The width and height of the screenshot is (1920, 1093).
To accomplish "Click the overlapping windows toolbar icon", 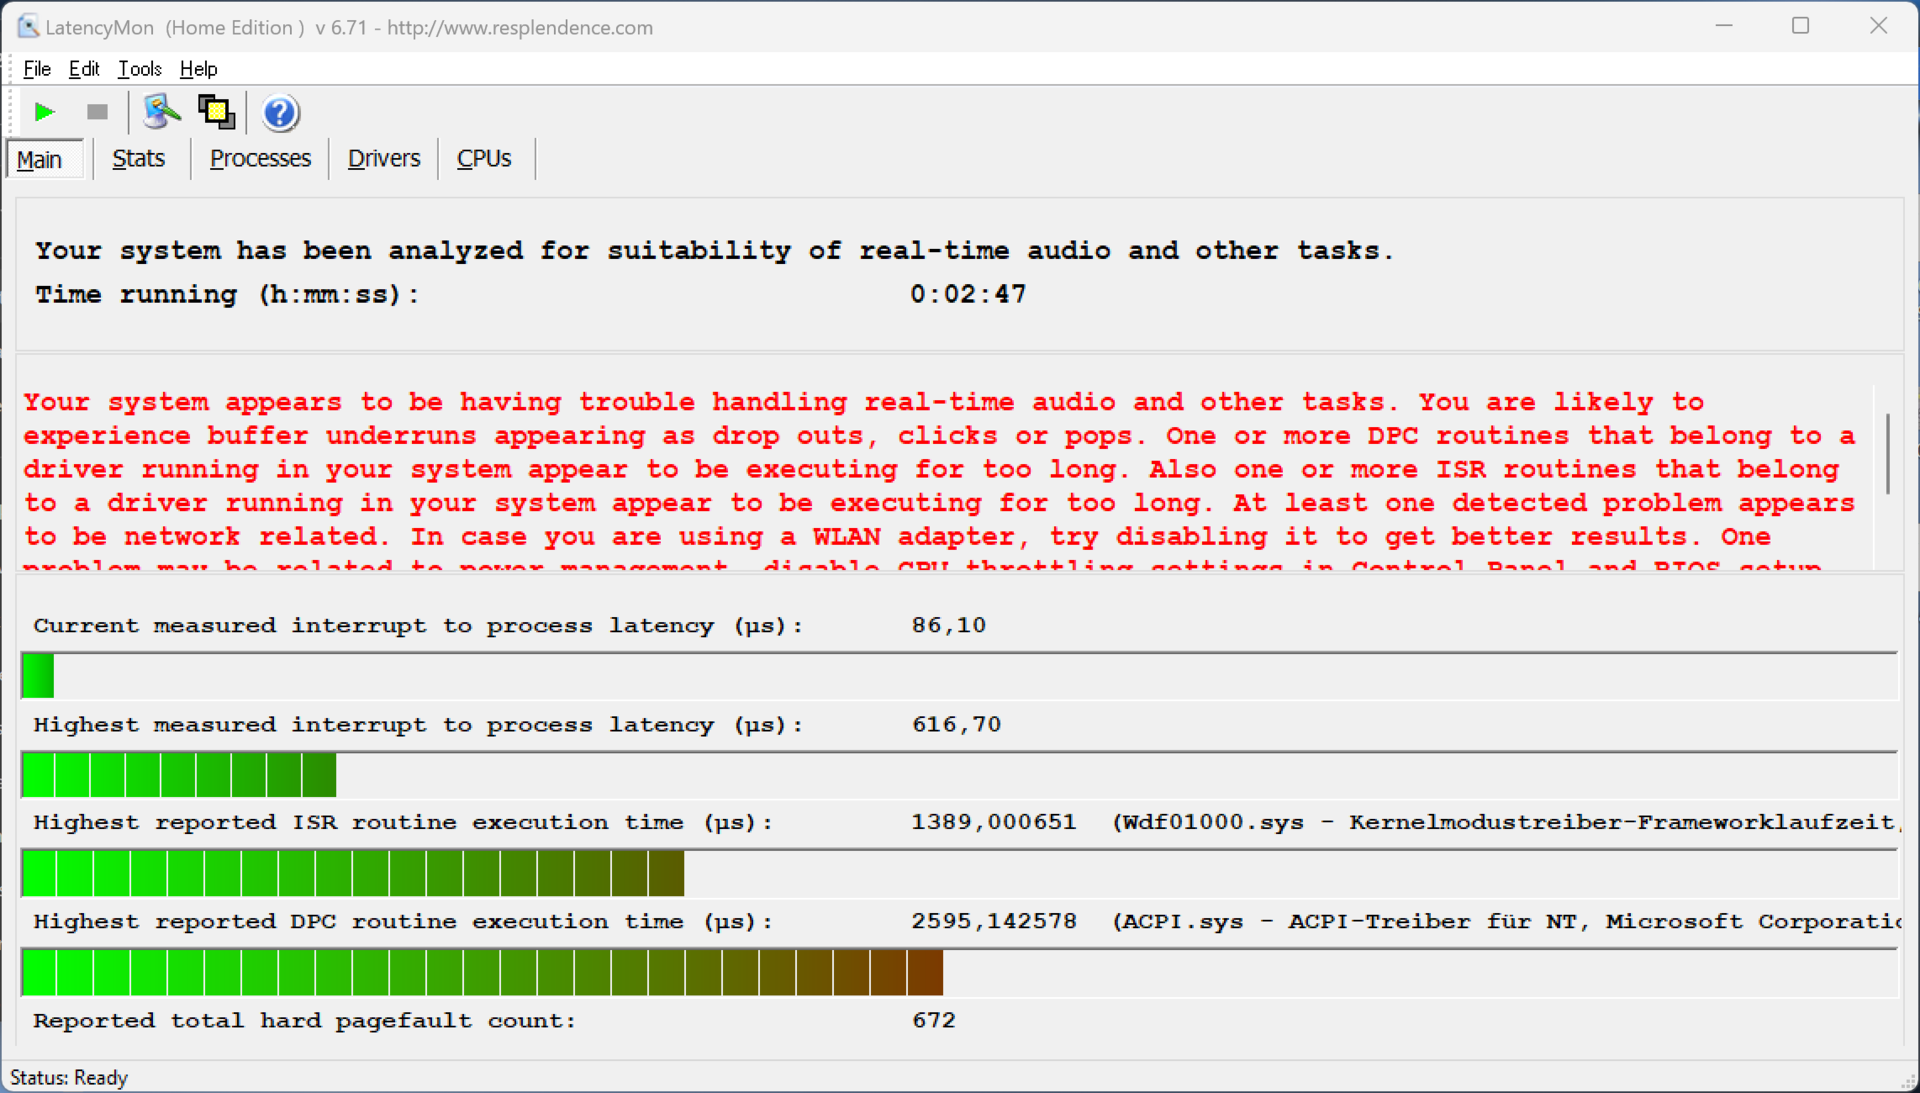I will [x=216, y=112].
